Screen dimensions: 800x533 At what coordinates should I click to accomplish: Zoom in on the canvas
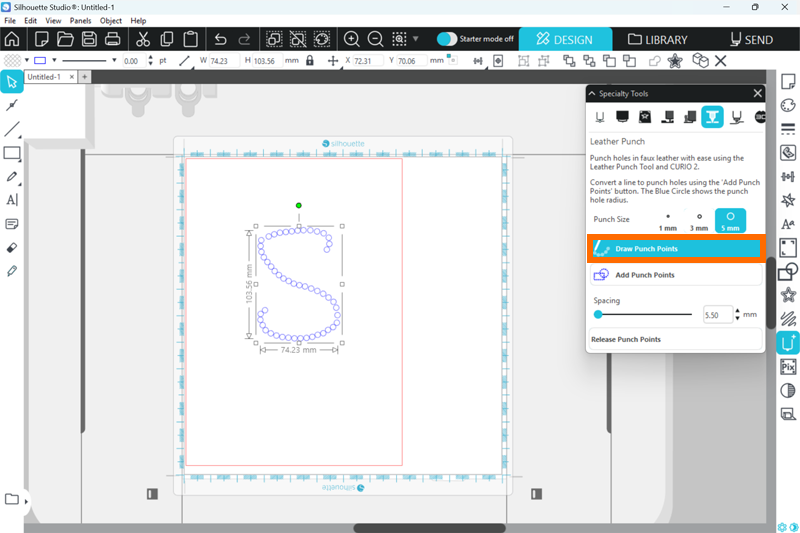pos(352,40)
